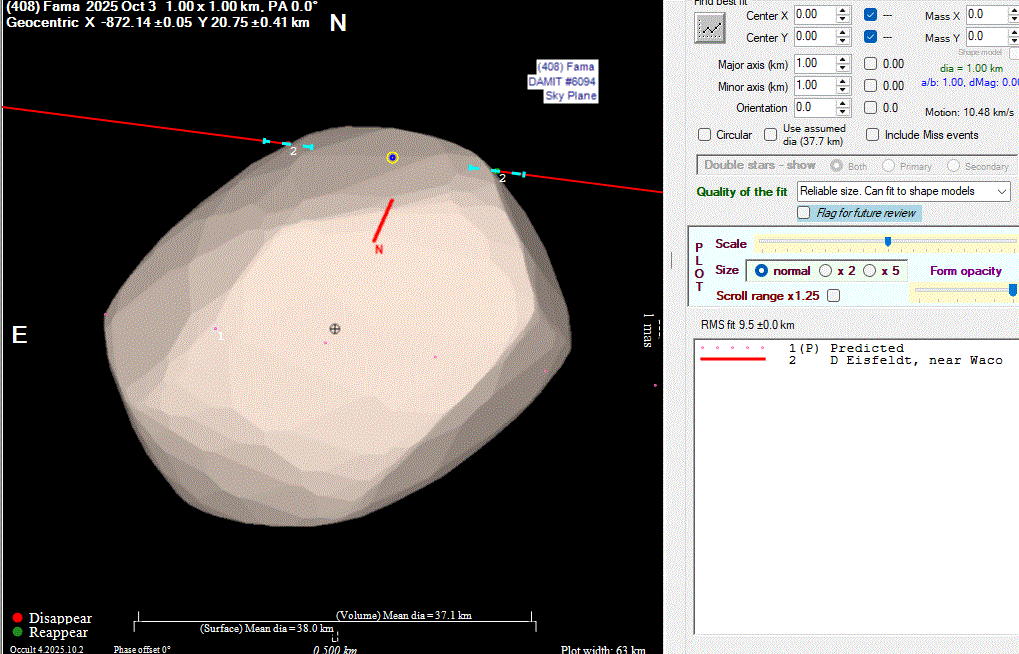1019x654 pixels.
Task: Click the green Reappear legend dot
Action: (18, 632)
